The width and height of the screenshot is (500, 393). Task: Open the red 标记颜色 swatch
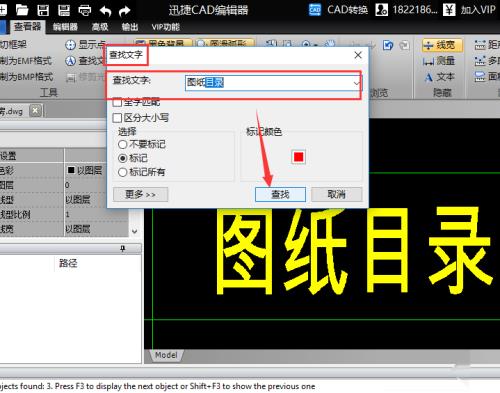(298, 157)
